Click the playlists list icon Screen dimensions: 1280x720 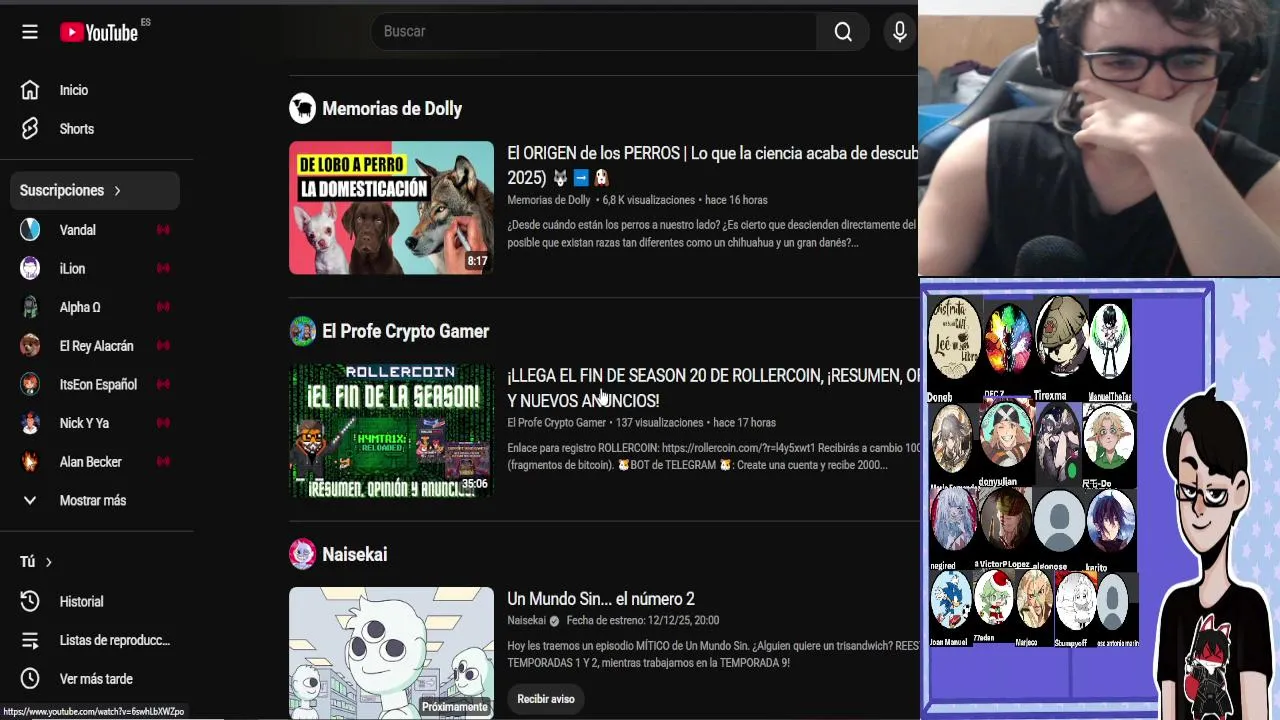(30, 640)
